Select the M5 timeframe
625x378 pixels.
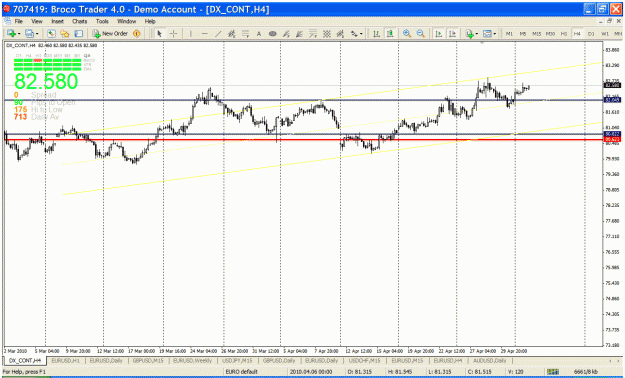tap(523, 34)
